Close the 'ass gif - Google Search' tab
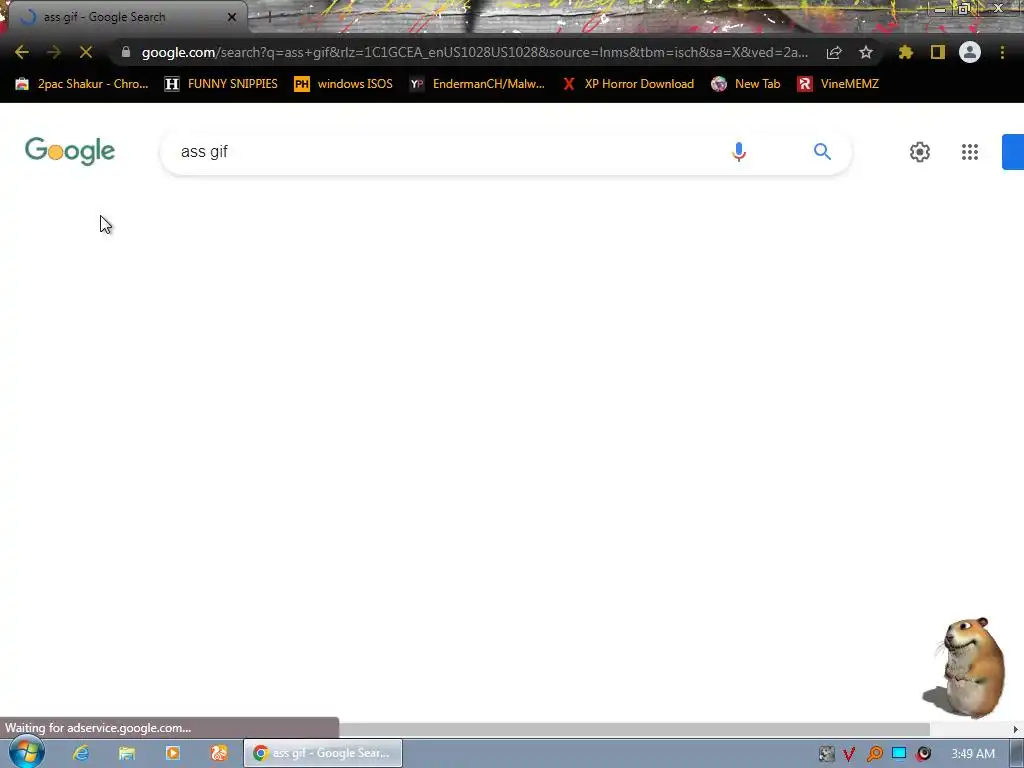The width and height of the screenshot is (1024, 768). [x=232, y=17]
